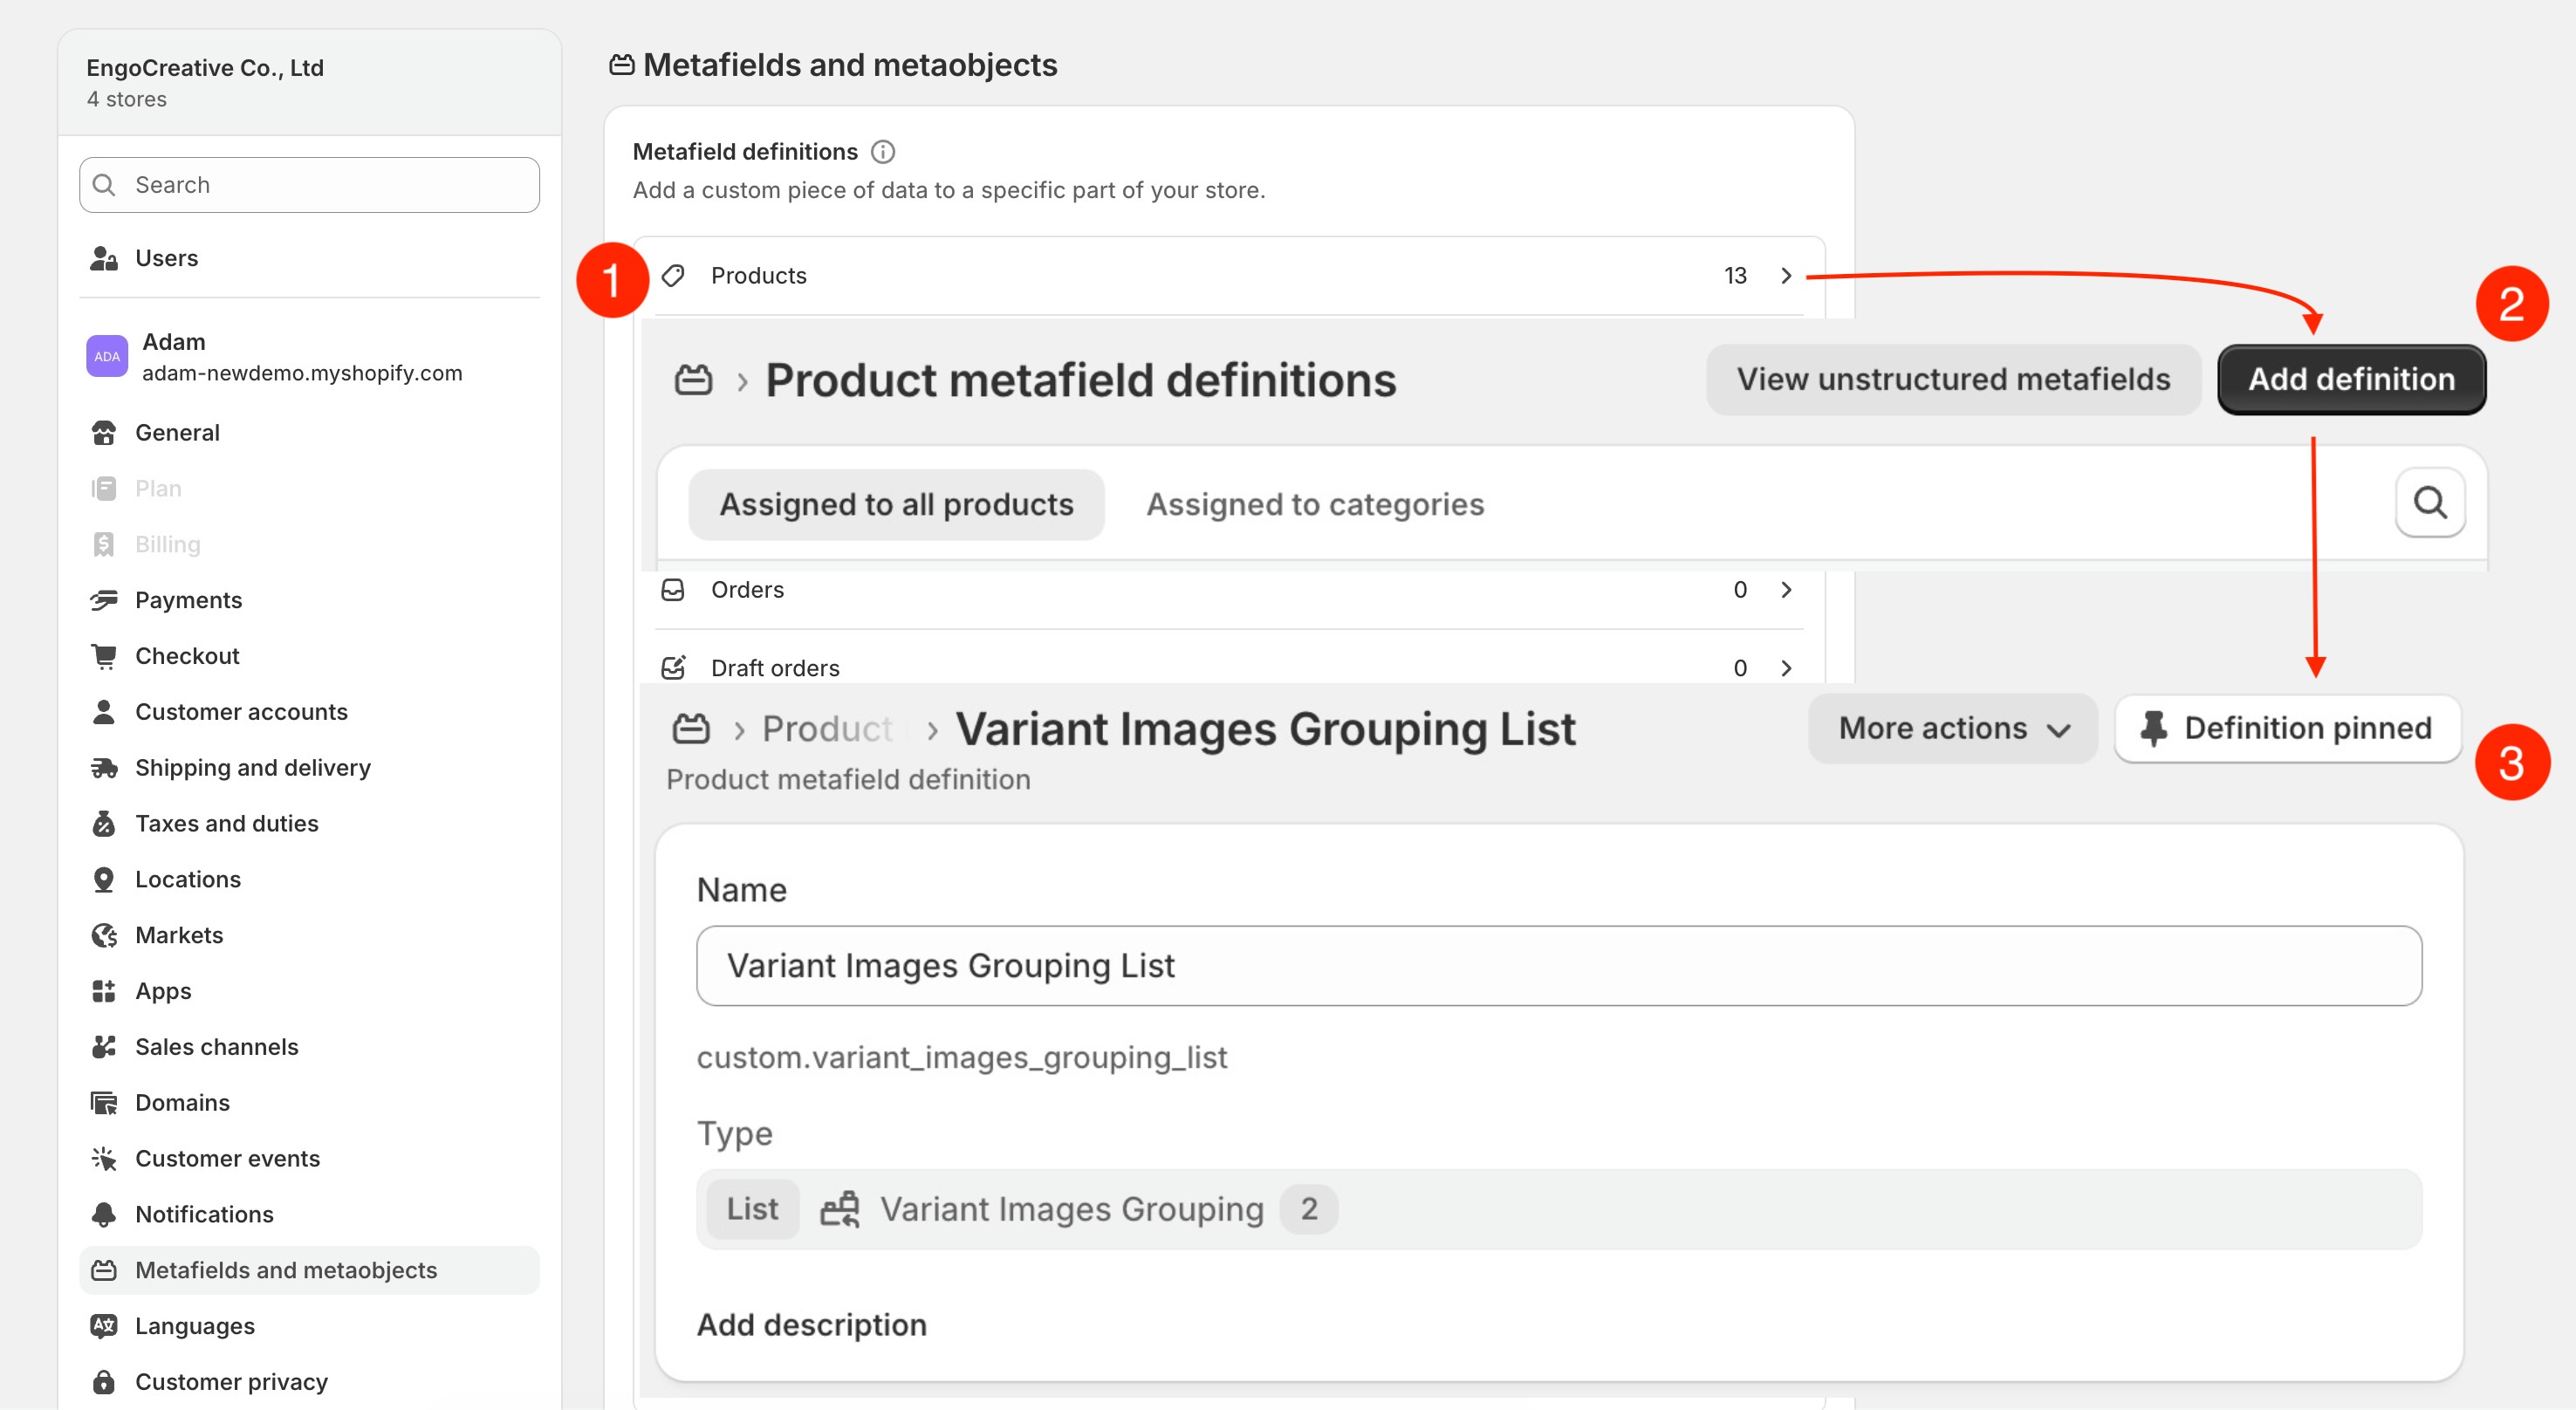
Task: Click the metaobject reference icon beside Variant Images Grouping
Action: [840, 1209]
